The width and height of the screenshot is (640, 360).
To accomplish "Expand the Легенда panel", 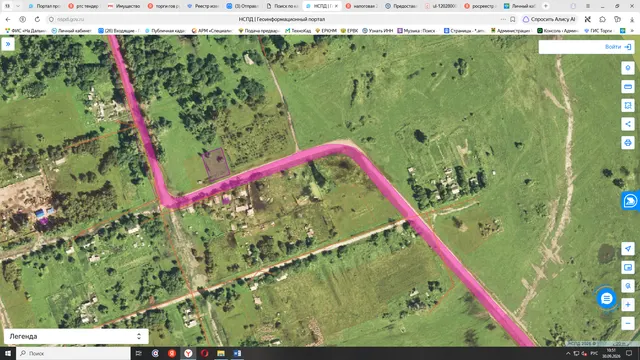I will point(76,336).
